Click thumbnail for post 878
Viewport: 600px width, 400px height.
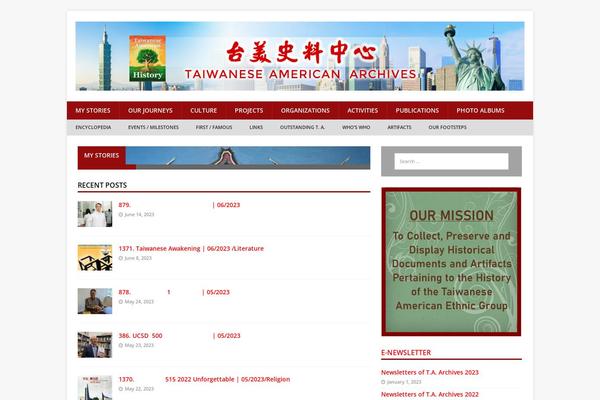(95, 301)
